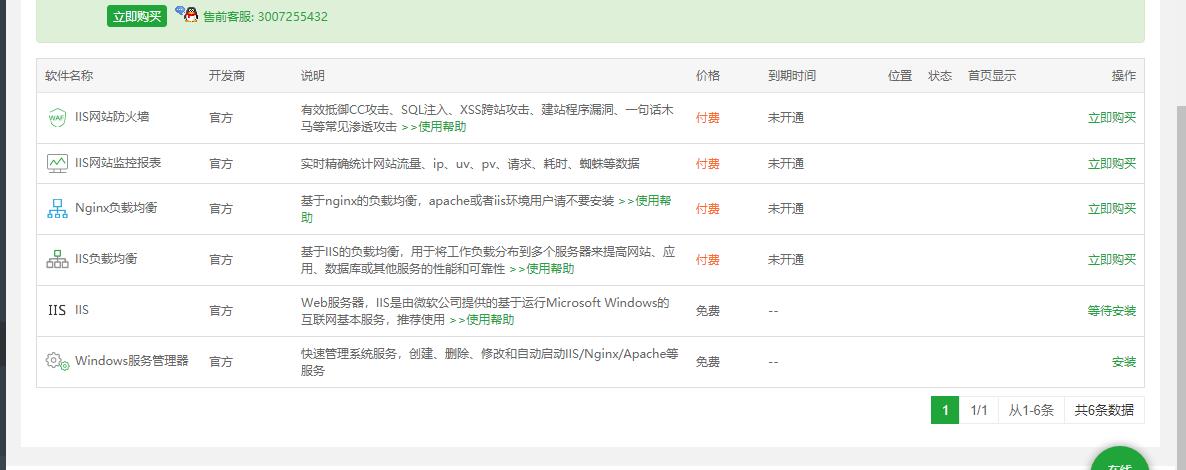Click the green 立即购买 button at top
1186x470 pixels.
(136, 16)
